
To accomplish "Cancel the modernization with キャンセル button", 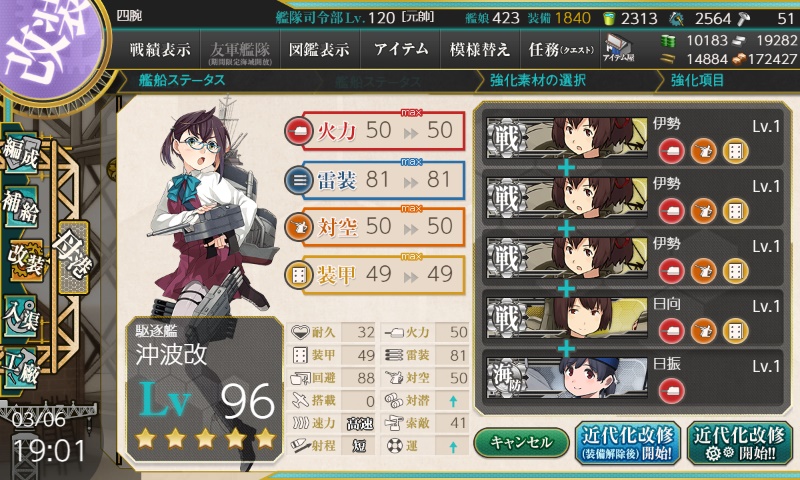I will (x=521, y=442).
